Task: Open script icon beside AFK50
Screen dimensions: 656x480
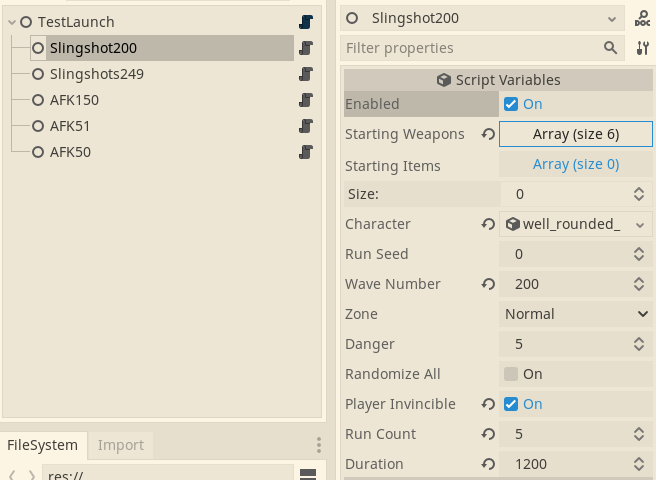Action: click(x=306, y=152)
